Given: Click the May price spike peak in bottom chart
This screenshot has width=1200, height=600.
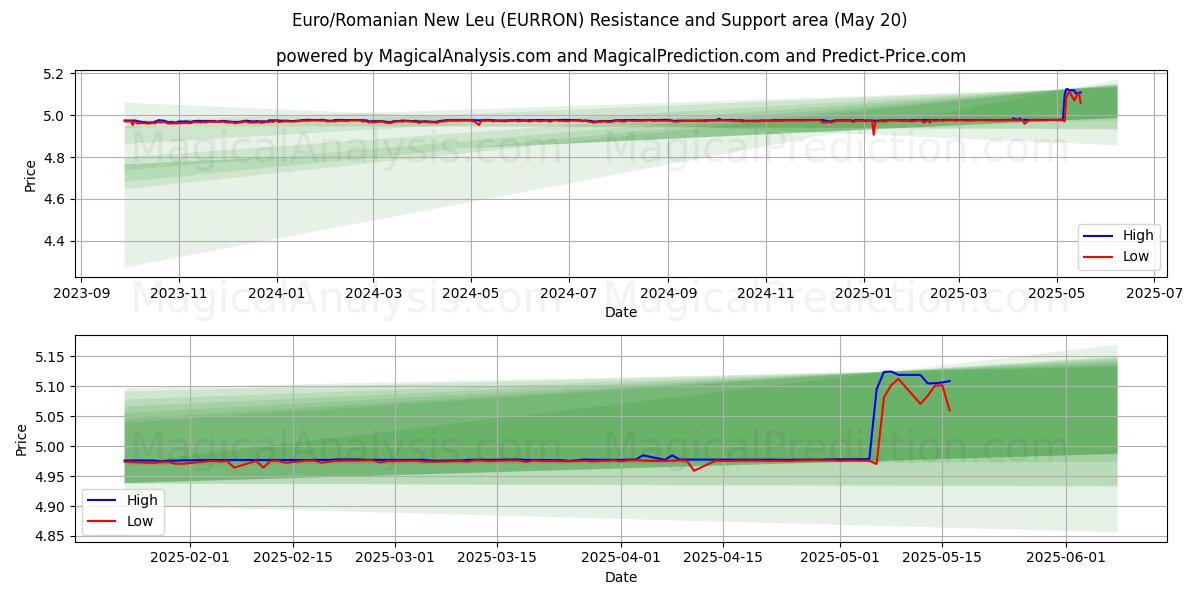Looking at the screenshot, I should tap(888, 372).
